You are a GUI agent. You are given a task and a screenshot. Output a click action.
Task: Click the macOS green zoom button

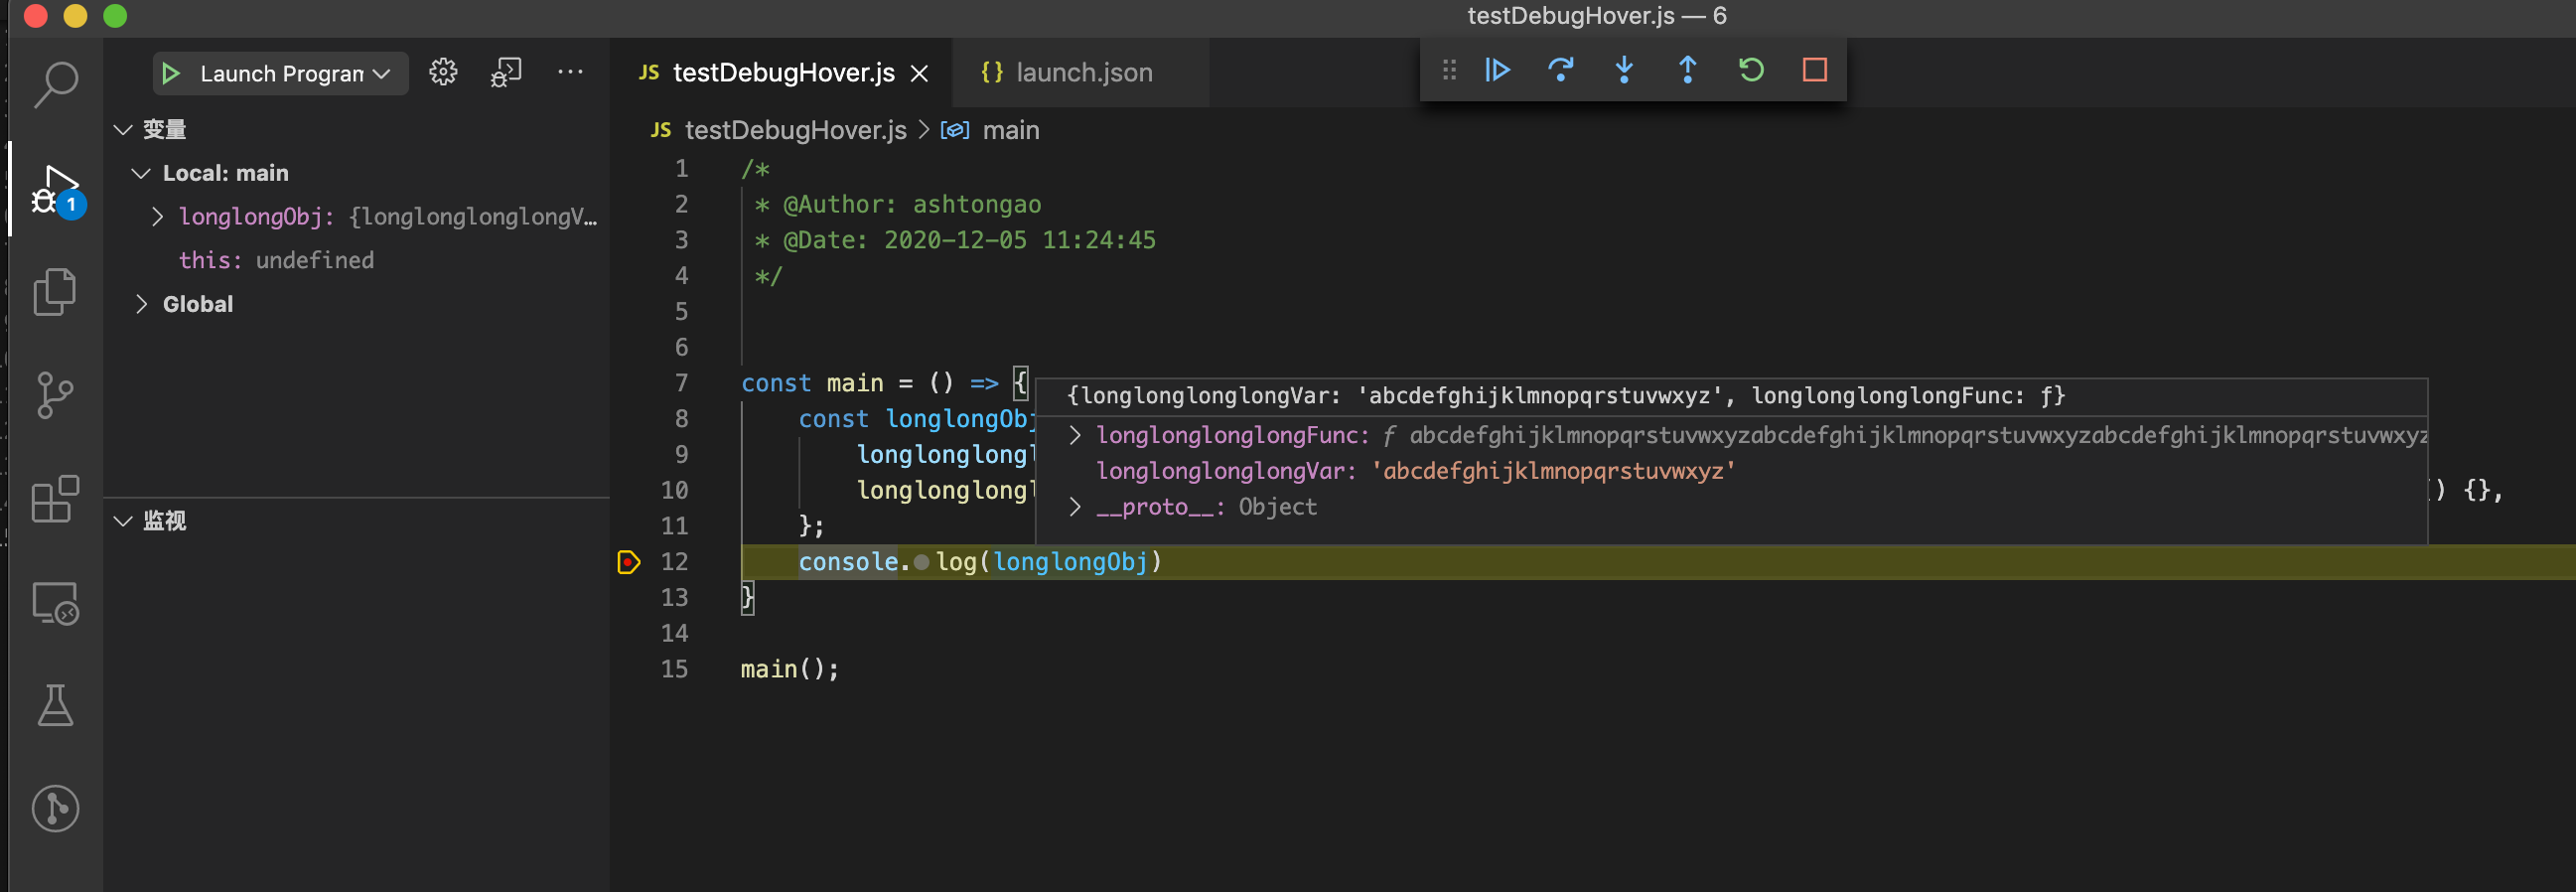(x=115, y=16)
